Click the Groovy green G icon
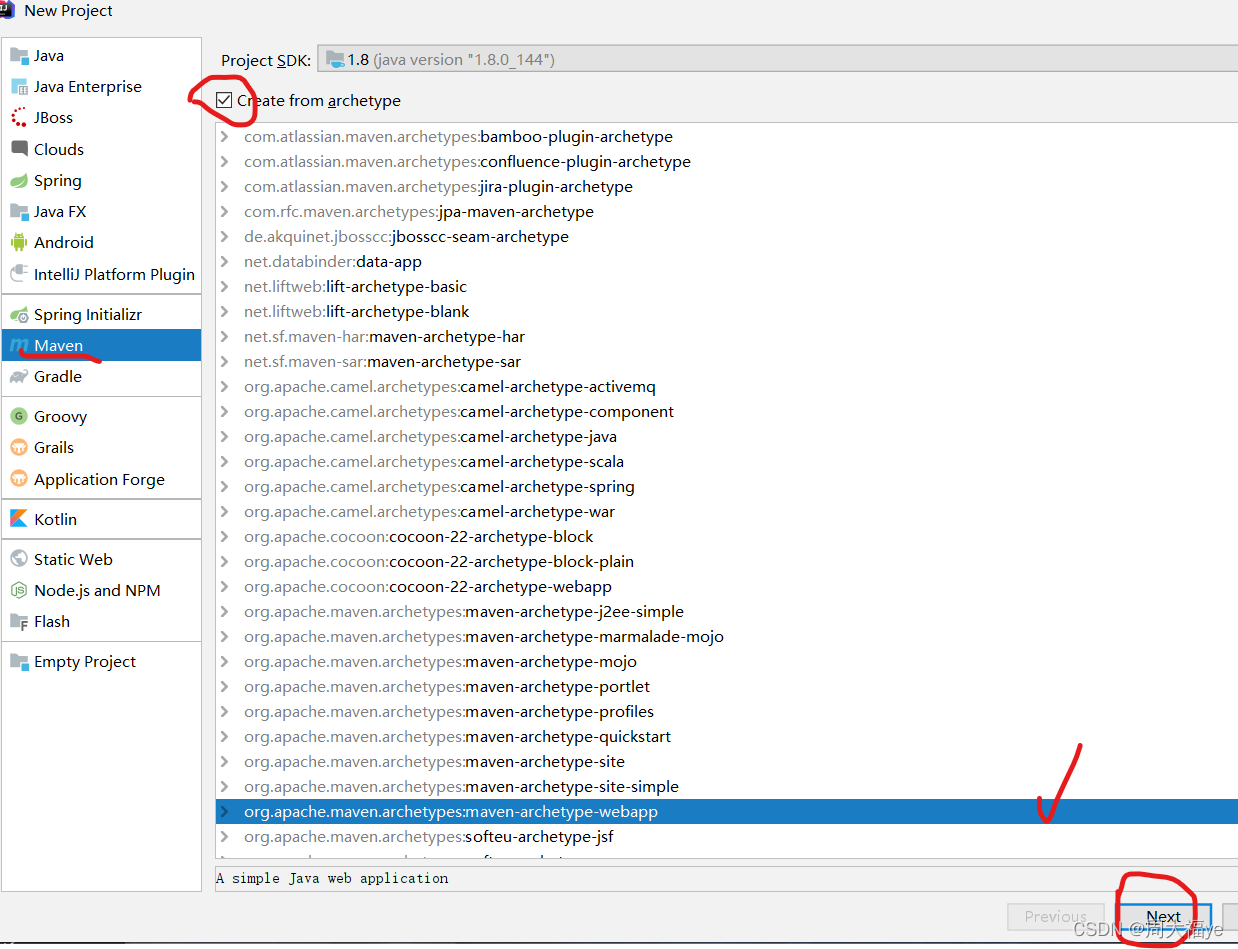This screenshot has width=1238, height=949. (19, 417)
